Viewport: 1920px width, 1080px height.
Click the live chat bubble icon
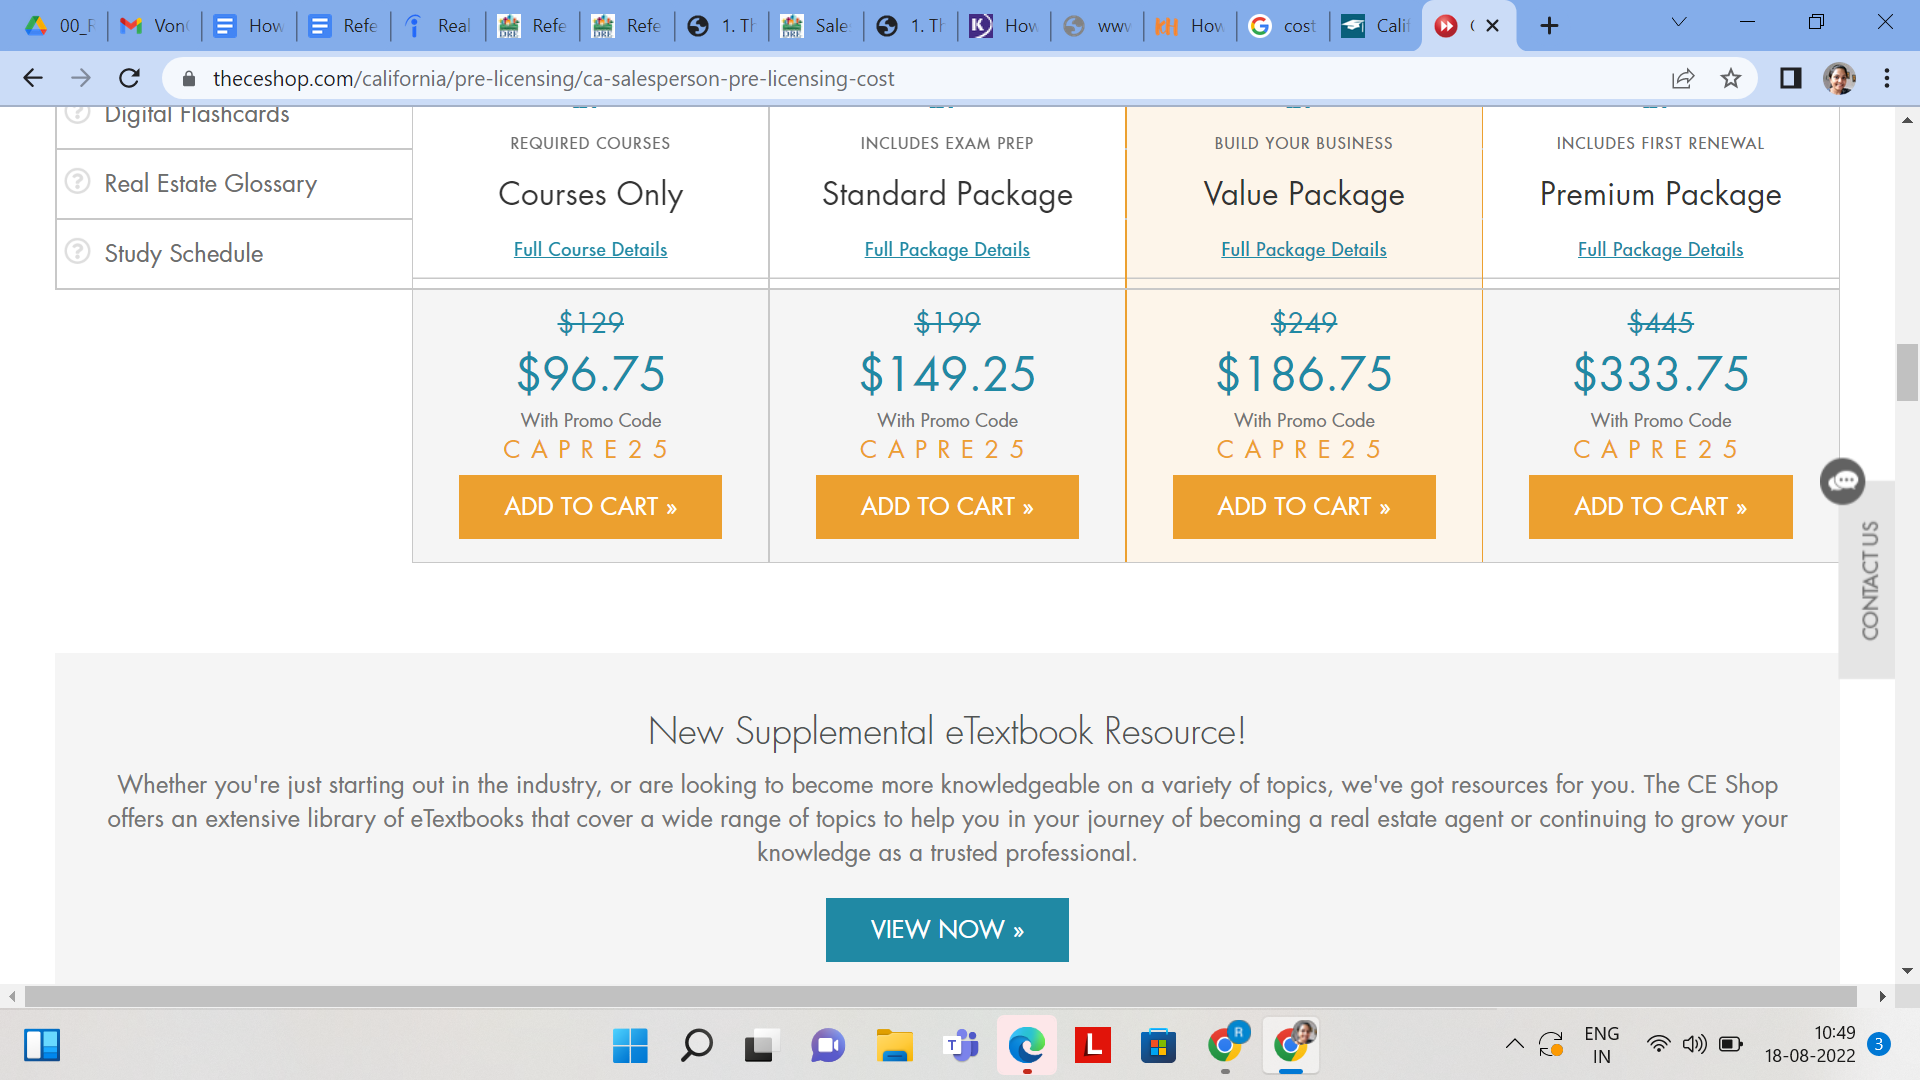tap(1844, 481)
